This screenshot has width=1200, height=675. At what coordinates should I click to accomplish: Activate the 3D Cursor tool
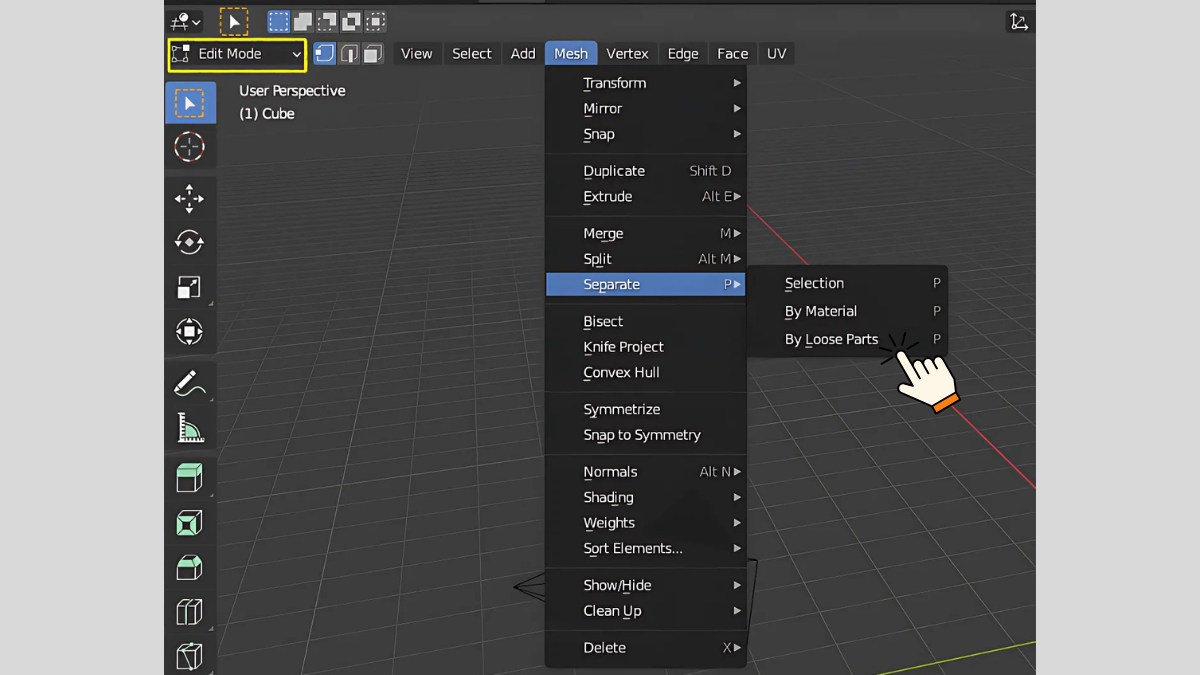(190, 147)
